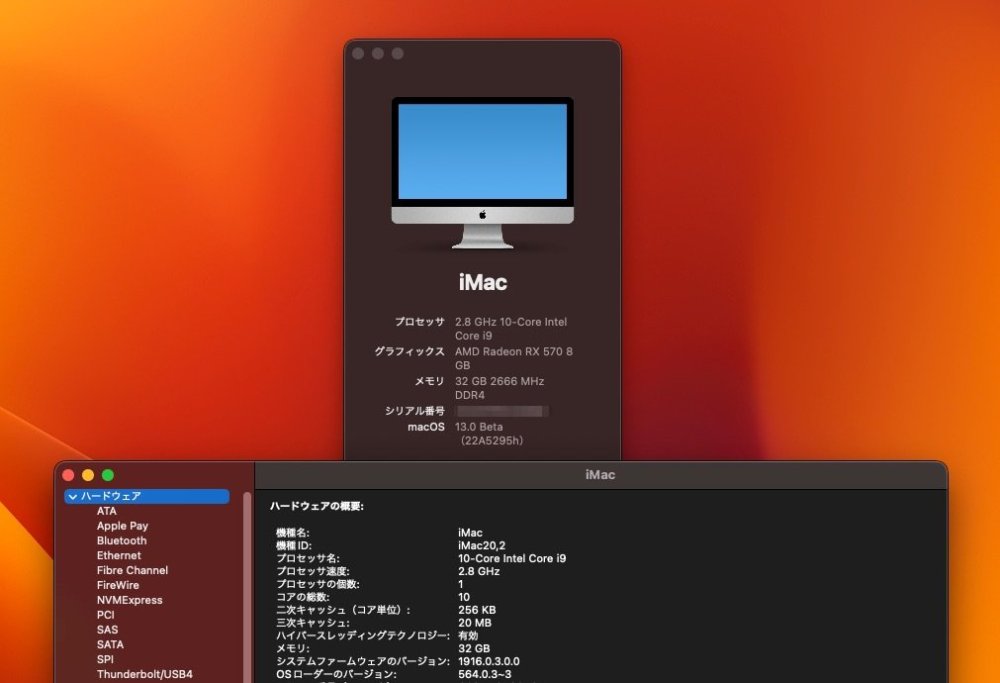Click 10-Core Intel Core i9 processor name
The width and height of the screenshot is (1000, 683).
click(511, 558)
